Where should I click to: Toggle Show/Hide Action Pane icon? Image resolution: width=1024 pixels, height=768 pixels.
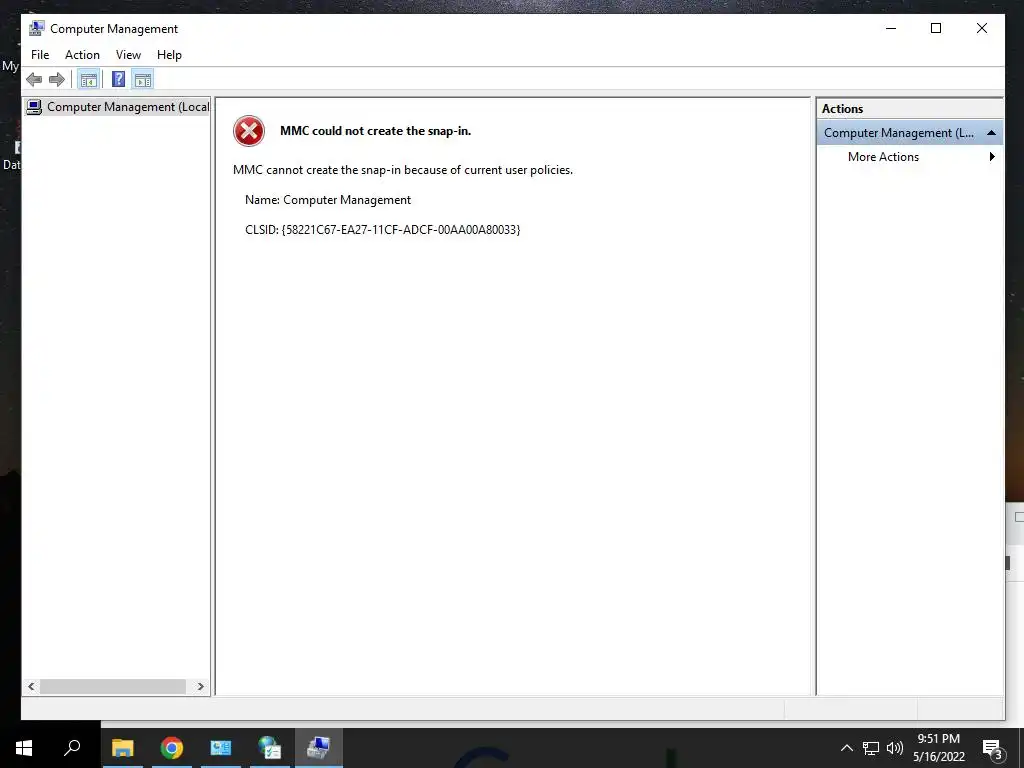coord(142,80)
